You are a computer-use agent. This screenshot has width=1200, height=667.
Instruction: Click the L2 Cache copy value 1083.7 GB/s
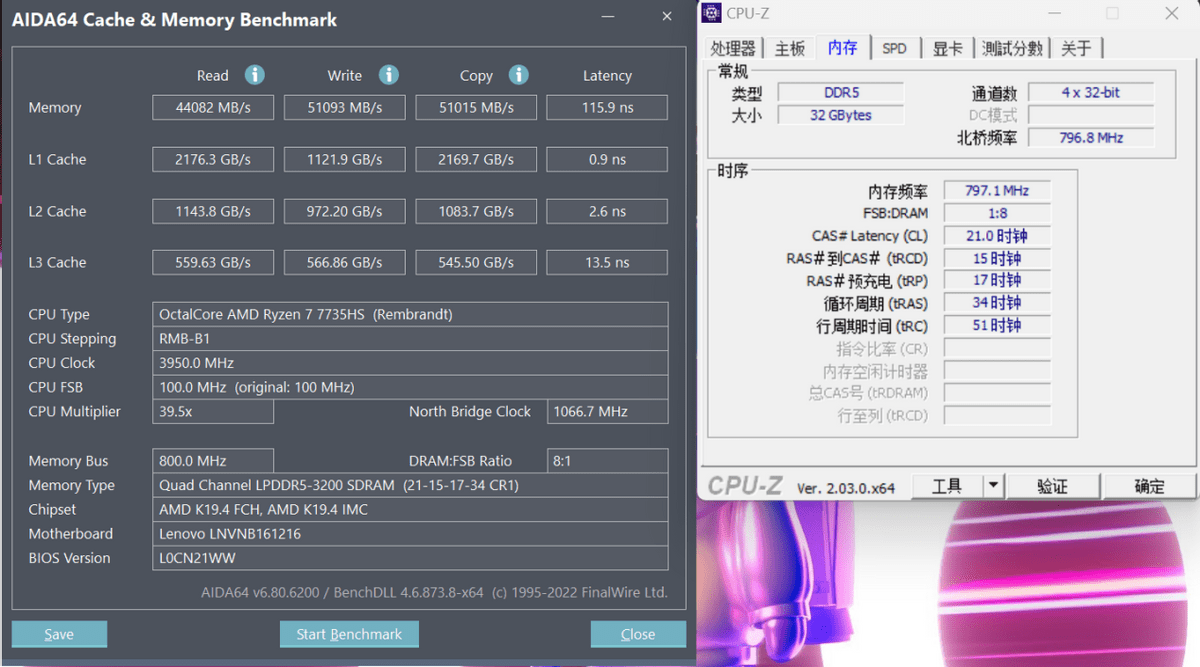pos(476,211)
